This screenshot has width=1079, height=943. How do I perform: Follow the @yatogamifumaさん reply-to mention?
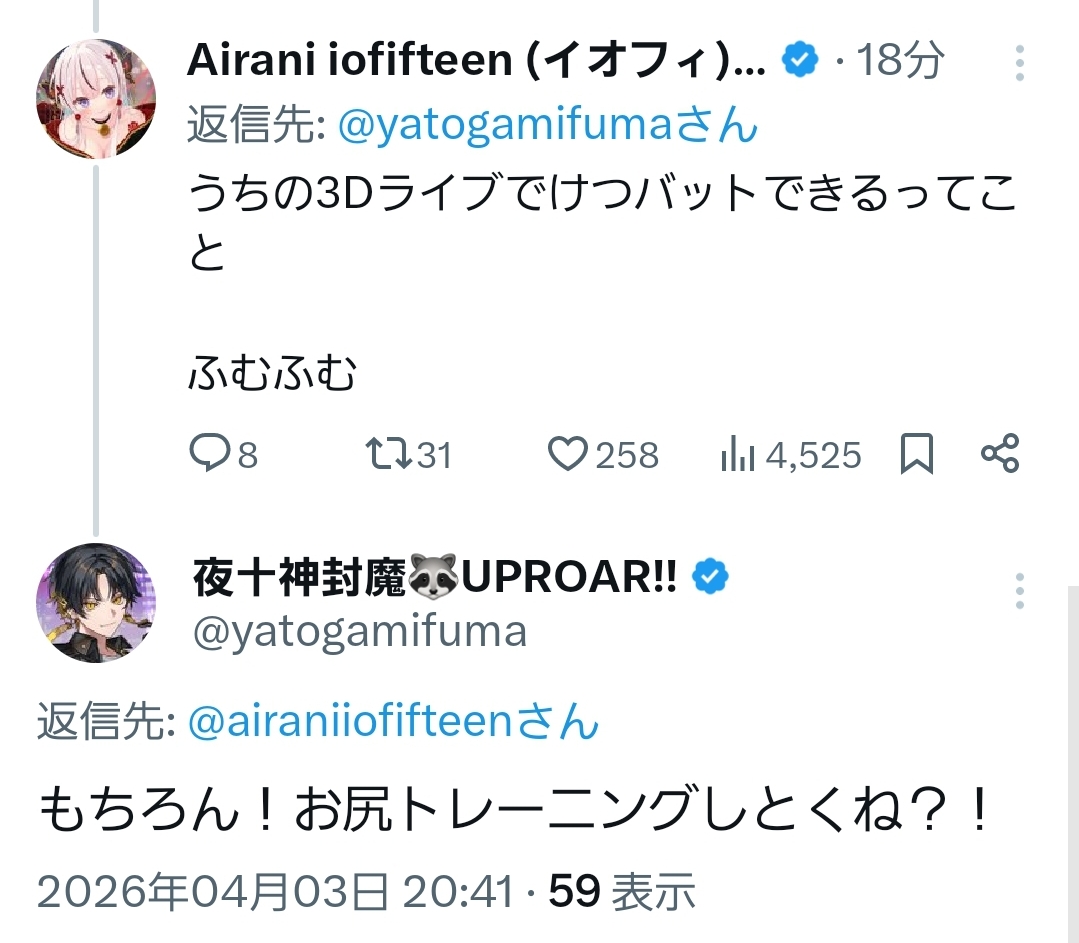coord(548,127)
